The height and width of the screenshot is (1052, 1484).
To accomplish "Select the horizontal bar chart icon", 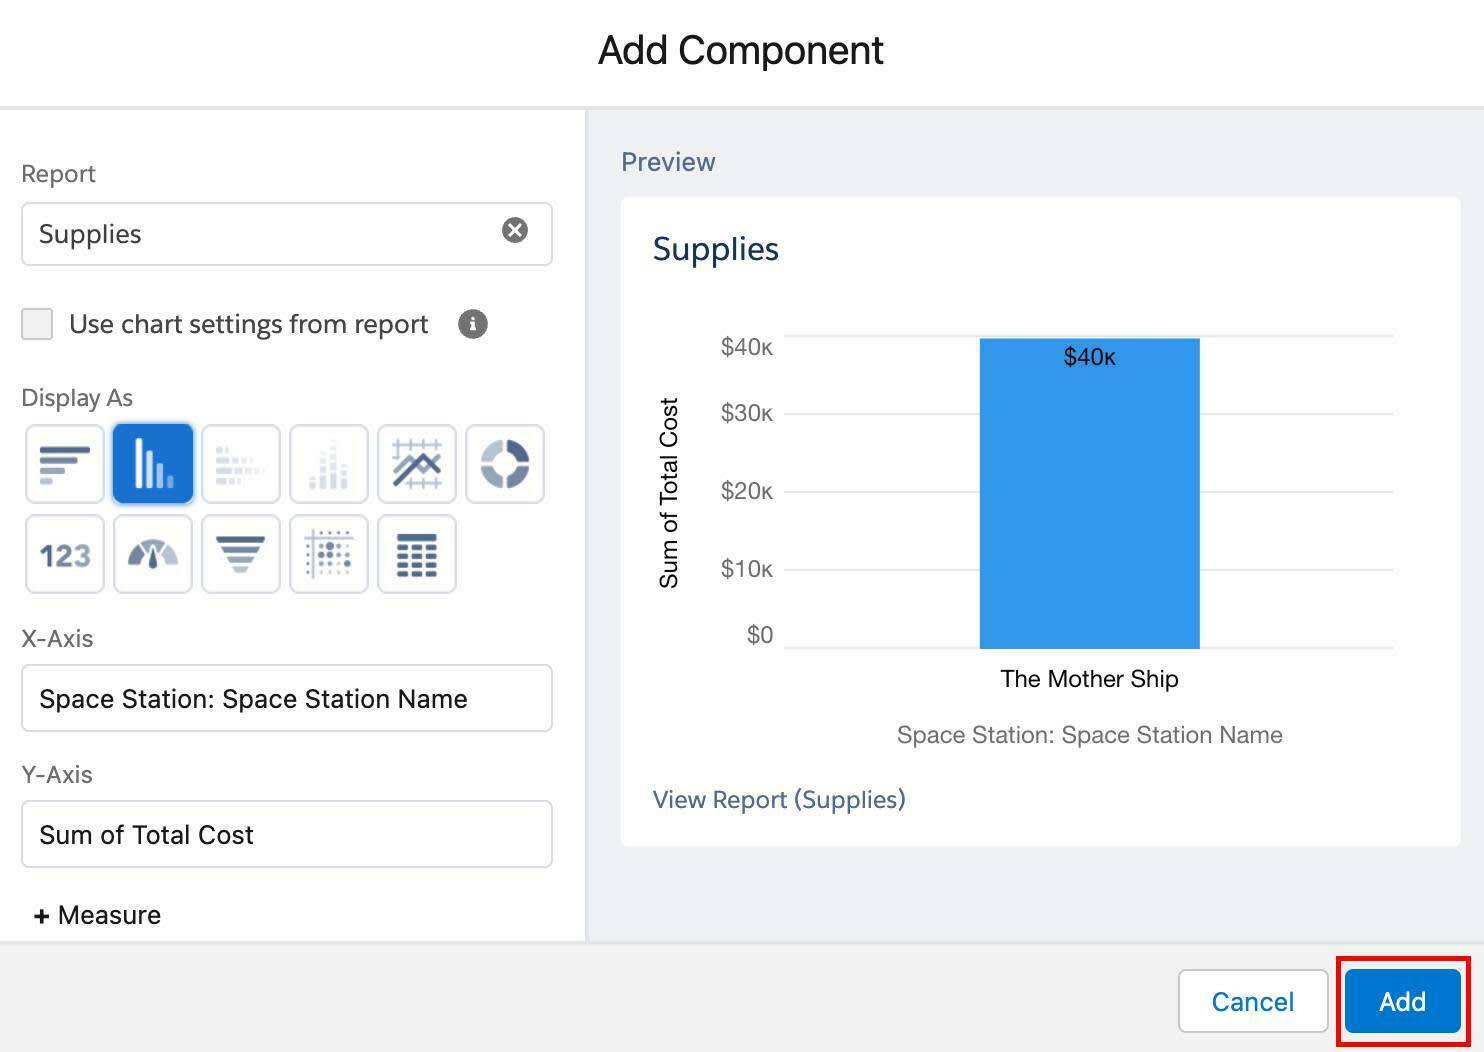I will tap(65, 464).
